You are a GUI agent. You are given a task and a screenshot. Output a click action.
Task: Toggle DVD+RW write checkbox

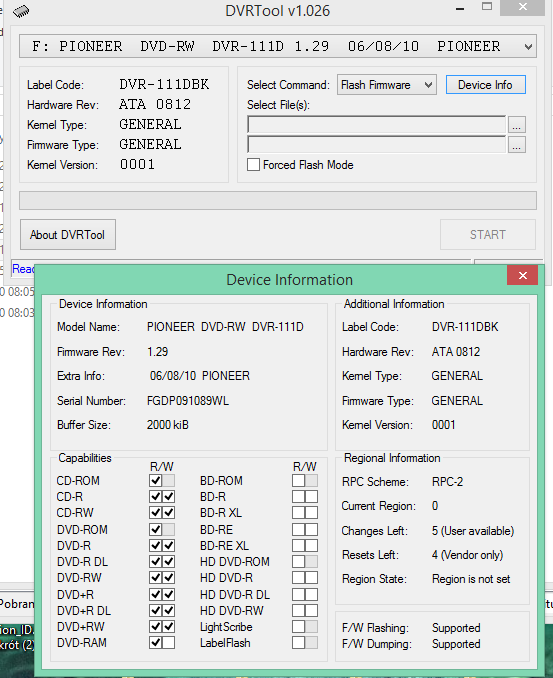169,627
